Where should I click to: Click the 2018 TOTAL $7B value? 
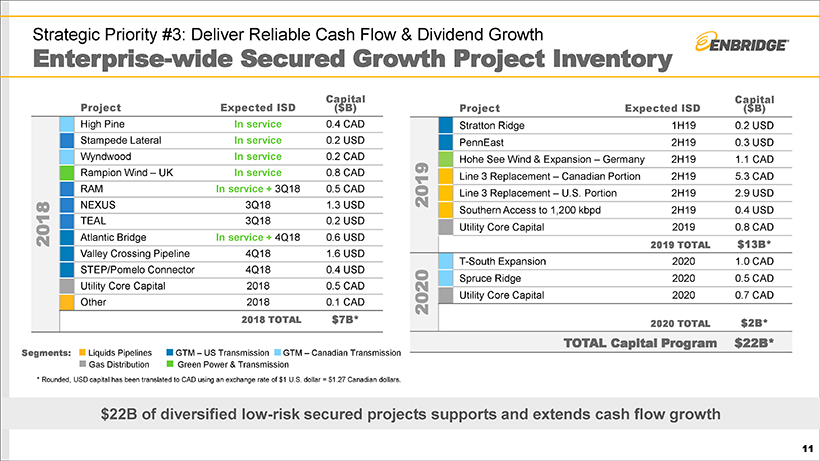tap(345, 320)
